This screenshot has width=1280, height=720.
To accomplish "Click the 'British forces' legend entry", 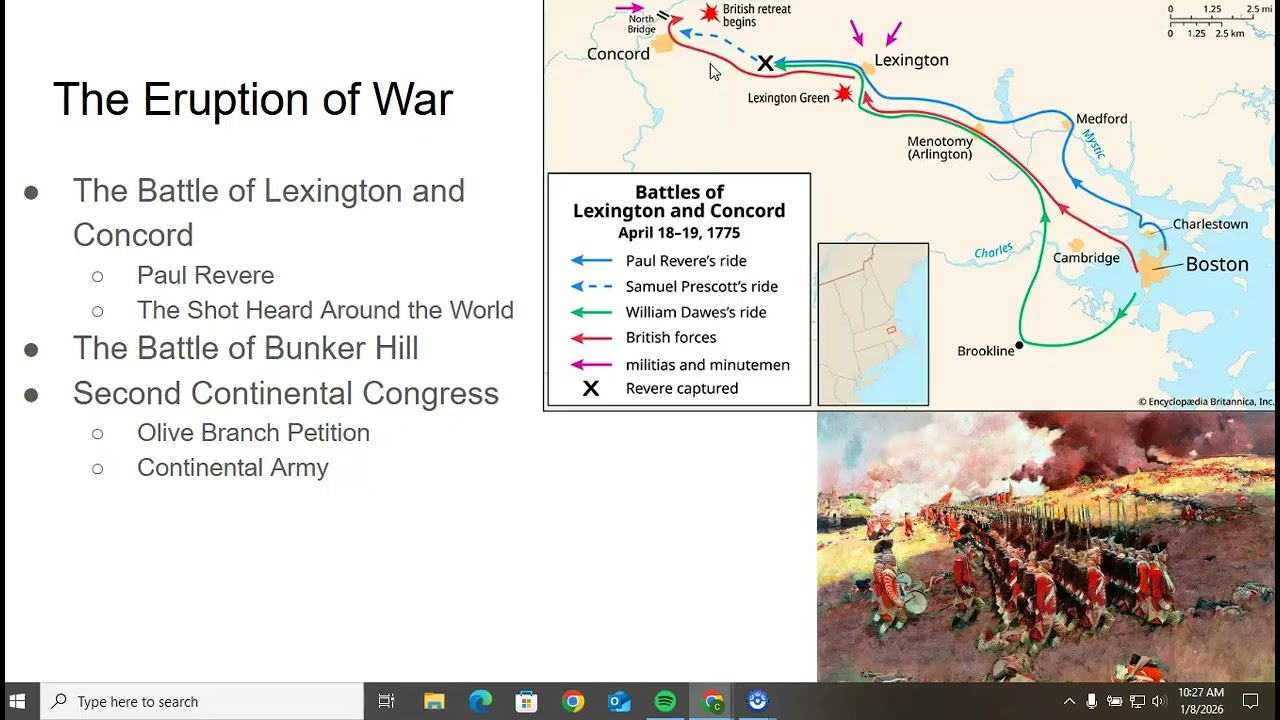I will [x=671, y=337].
